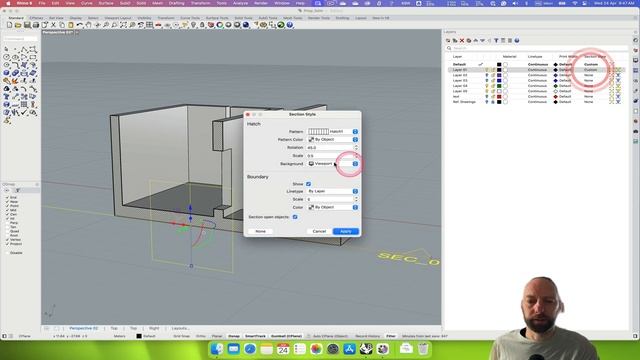Click the light bulb icon in top toolbar
The image size is (640, 360).
coord(193,25)
